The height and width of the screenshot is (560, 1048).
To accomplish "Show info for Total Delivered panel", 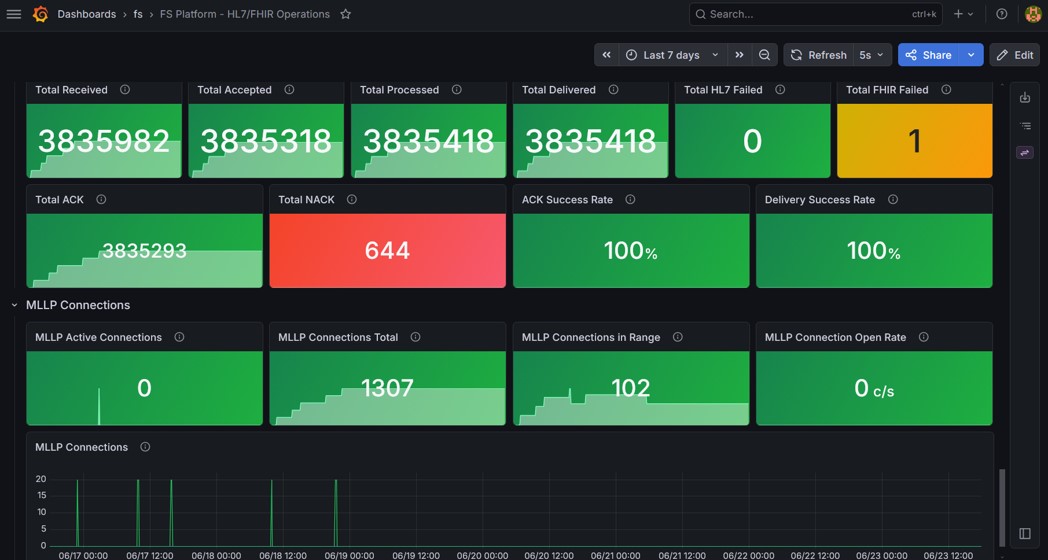I will 613,90.
